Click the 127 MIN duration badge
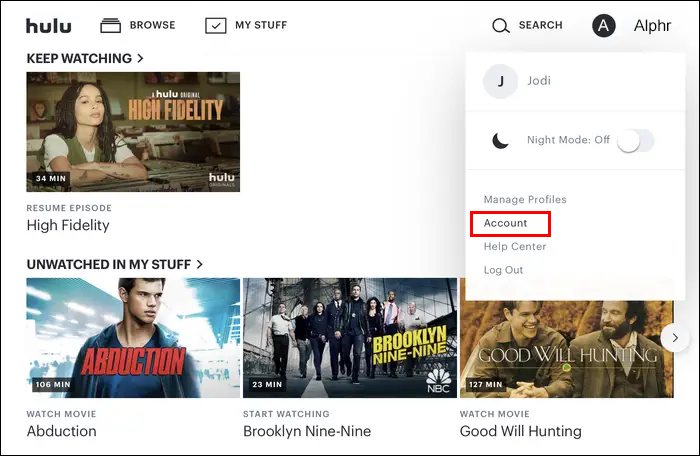 (486, 385)
